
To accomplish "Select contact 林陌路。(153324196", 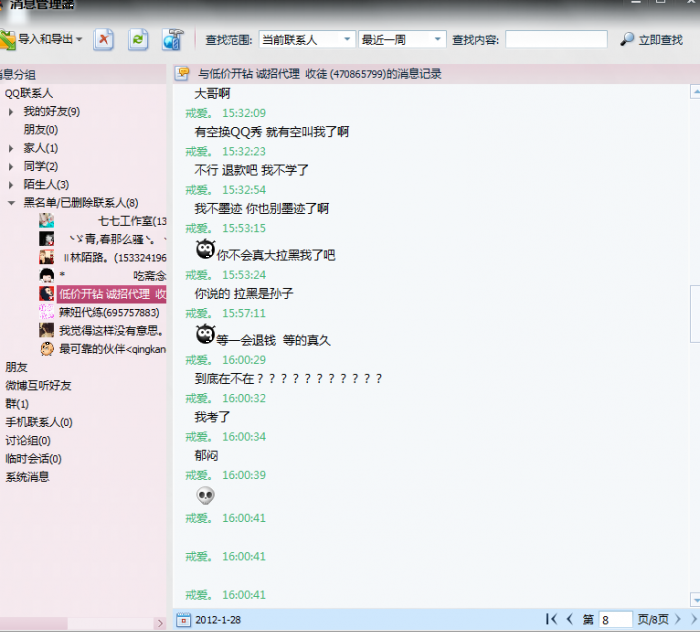I will coord(115,258).
